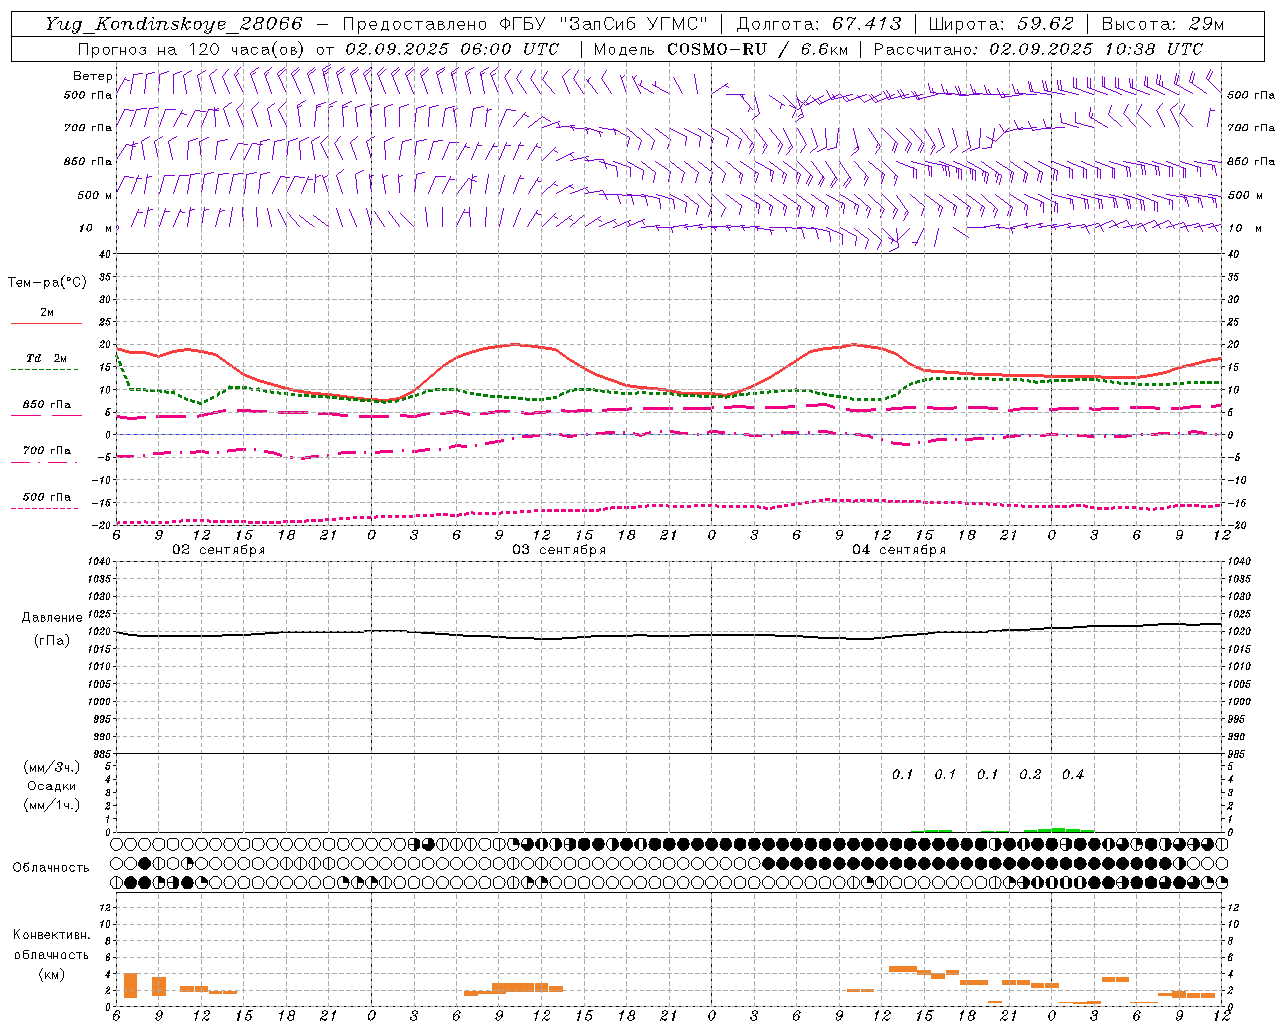Viewport: 1280px width, 1024px height.
Task: Click the forecast start time 02.09.2025 06:00 UTC
Action: click(x=452, y=49)
